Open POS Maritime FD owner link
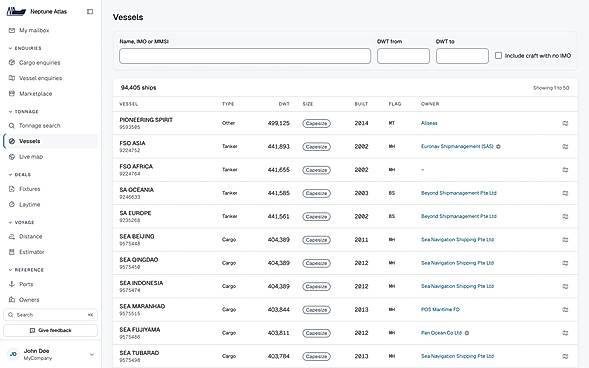 tap(440, 309)
